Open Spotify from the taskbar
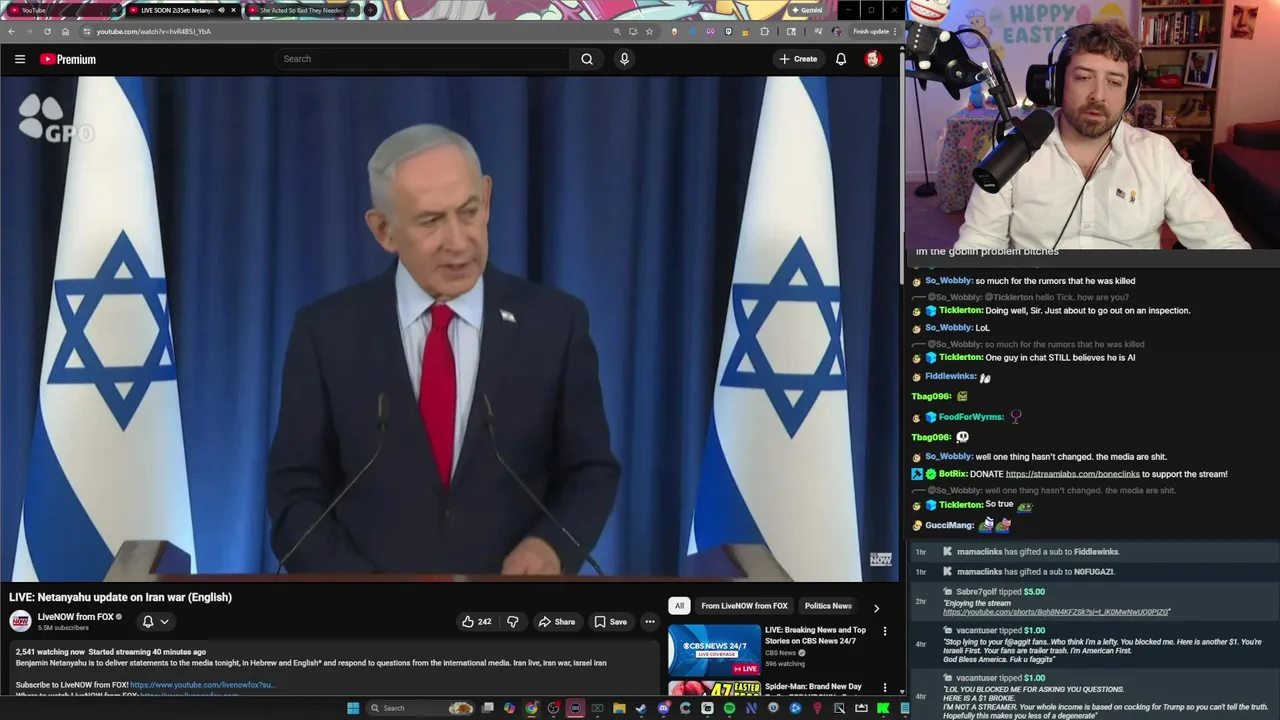This screenshot has height=720, width=1280. (x=729, y=709)
